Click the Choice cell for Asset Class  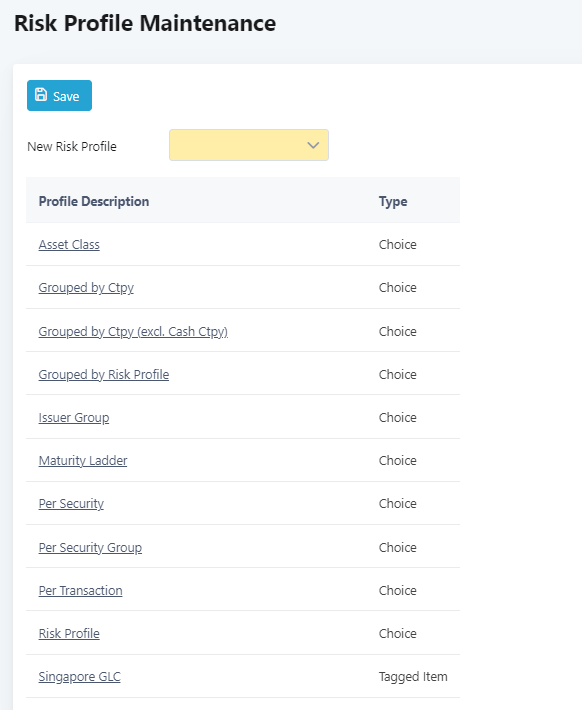pos(398,245)
